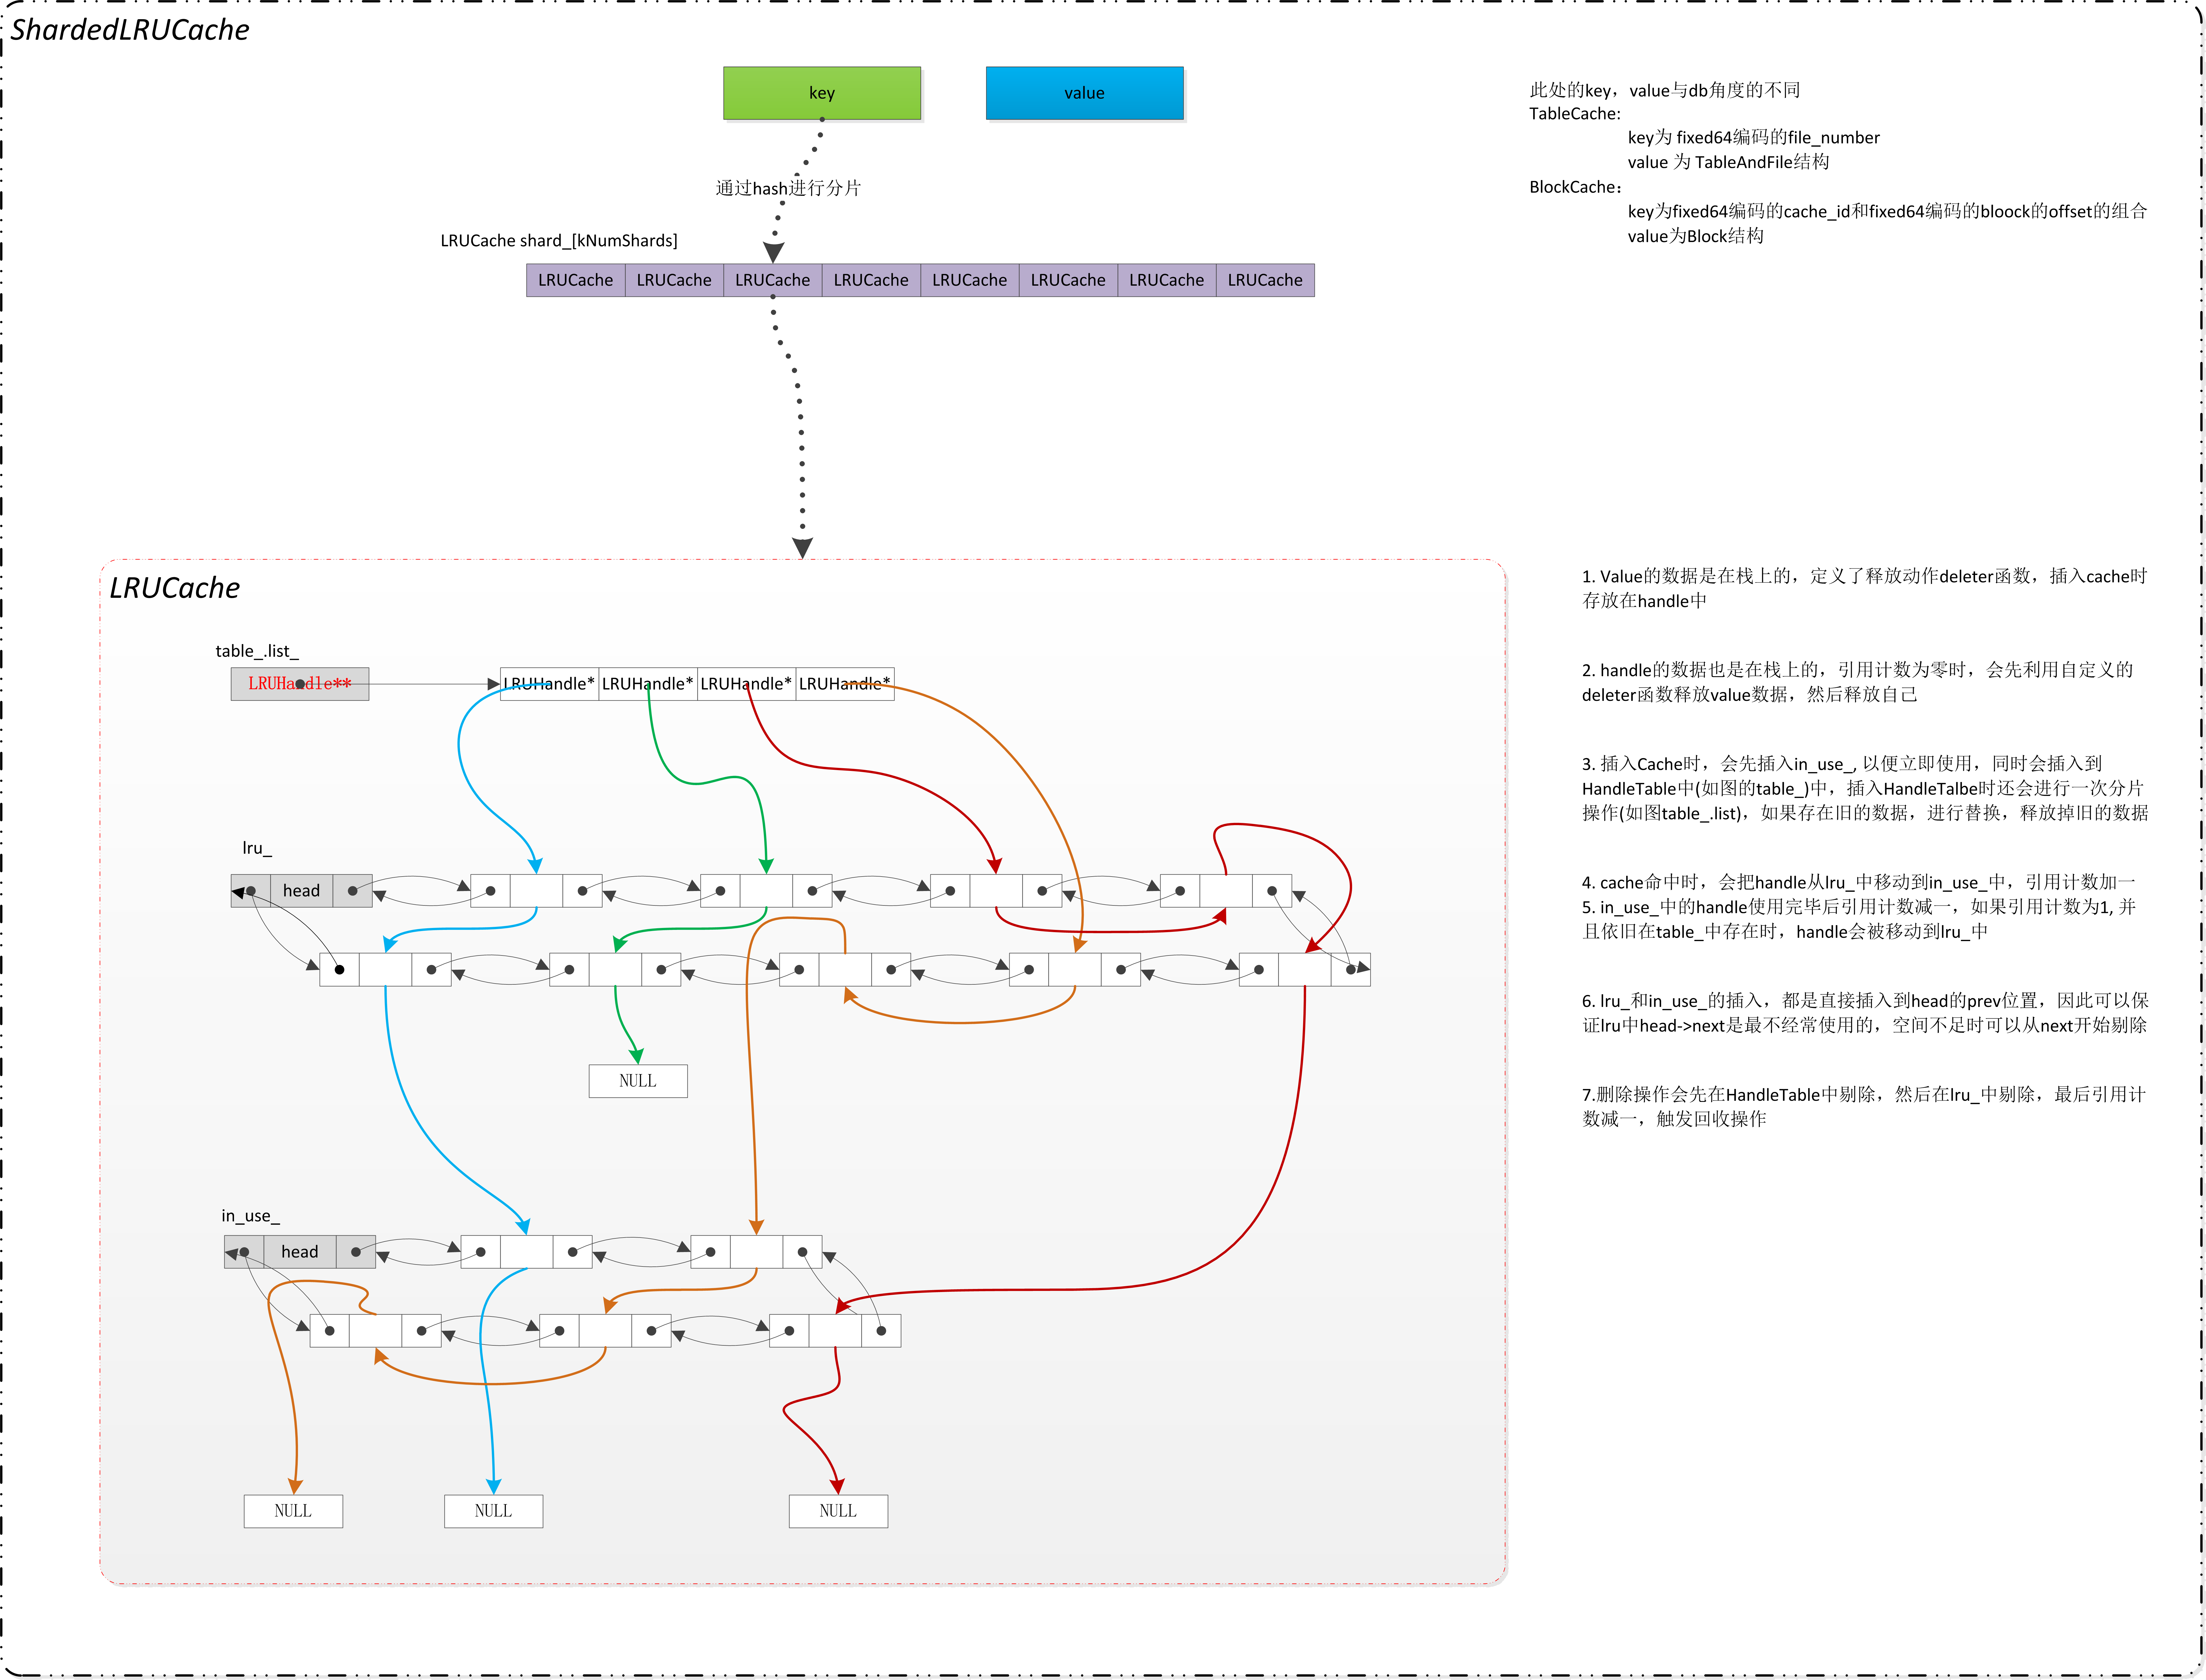
Task: Click the leftmost NULL box at the bottom
Action: (293, 1511)
